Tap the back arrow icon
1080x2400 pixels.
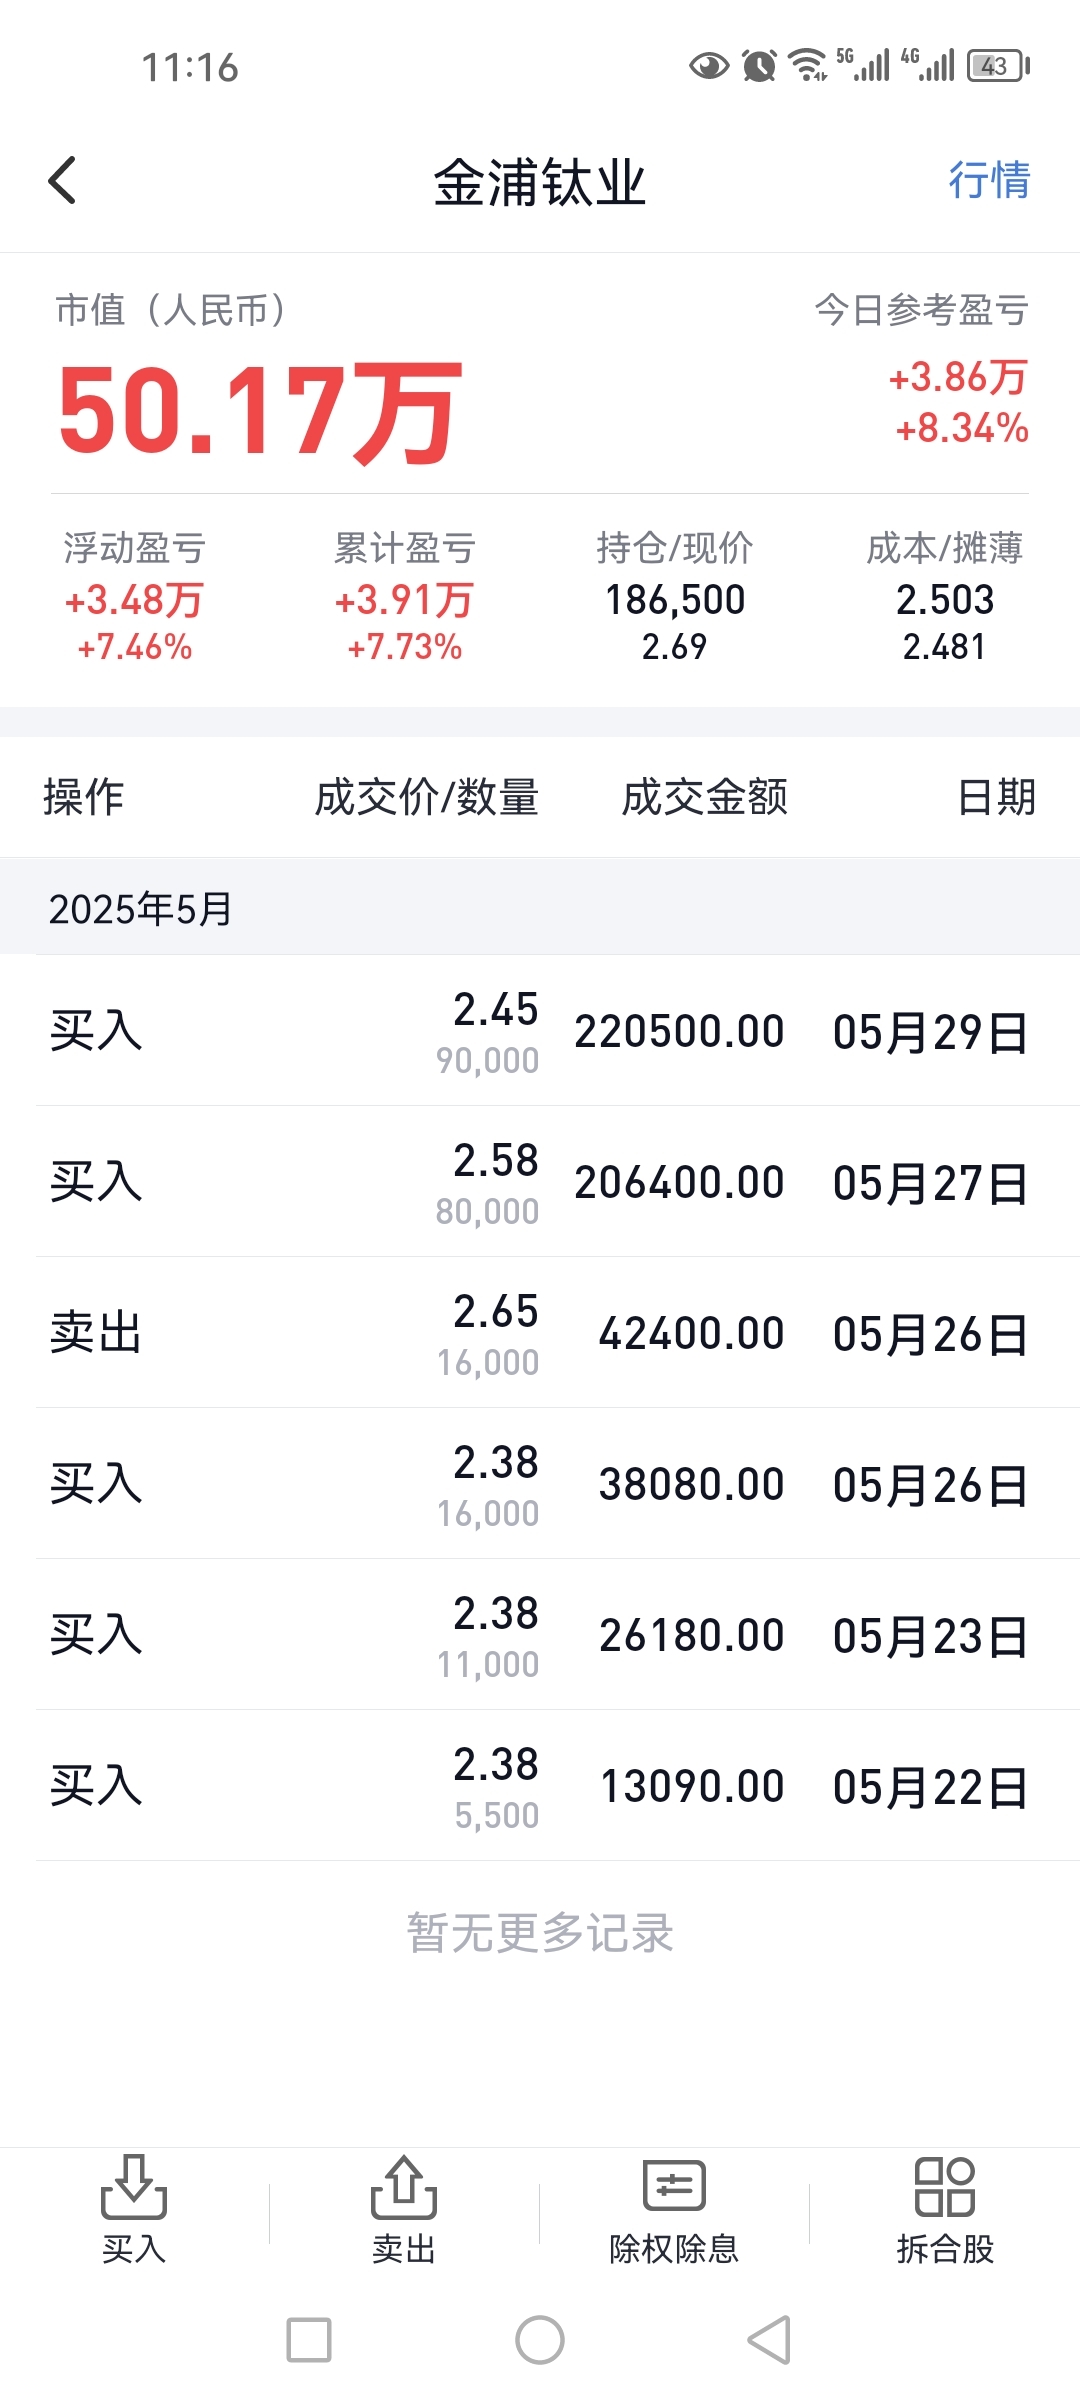coord(62,181)
